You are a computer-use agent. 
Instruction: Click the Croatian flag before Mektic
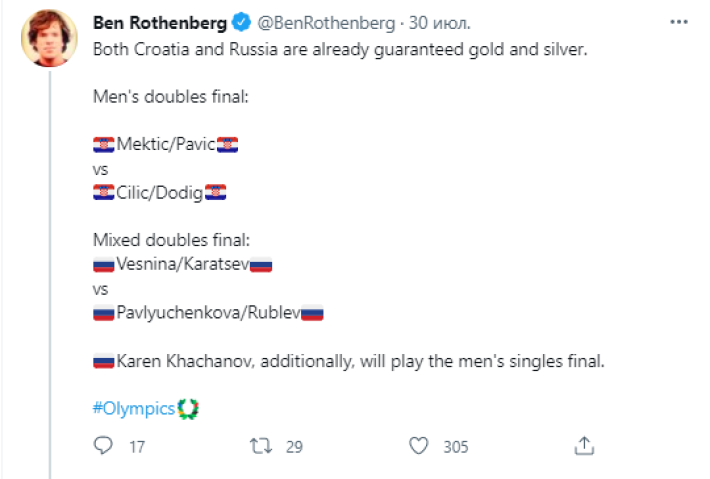click(x=104, y=145)
